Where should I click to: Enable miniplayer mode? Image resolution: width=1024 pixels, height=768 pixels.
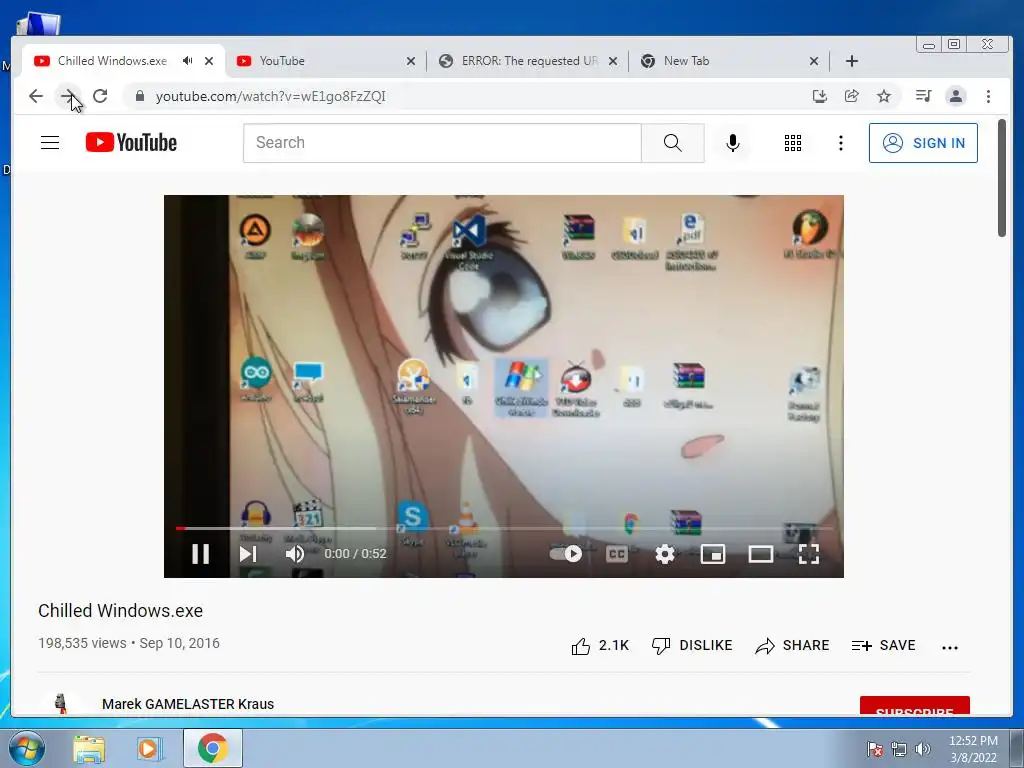click(x=712, y=554)
